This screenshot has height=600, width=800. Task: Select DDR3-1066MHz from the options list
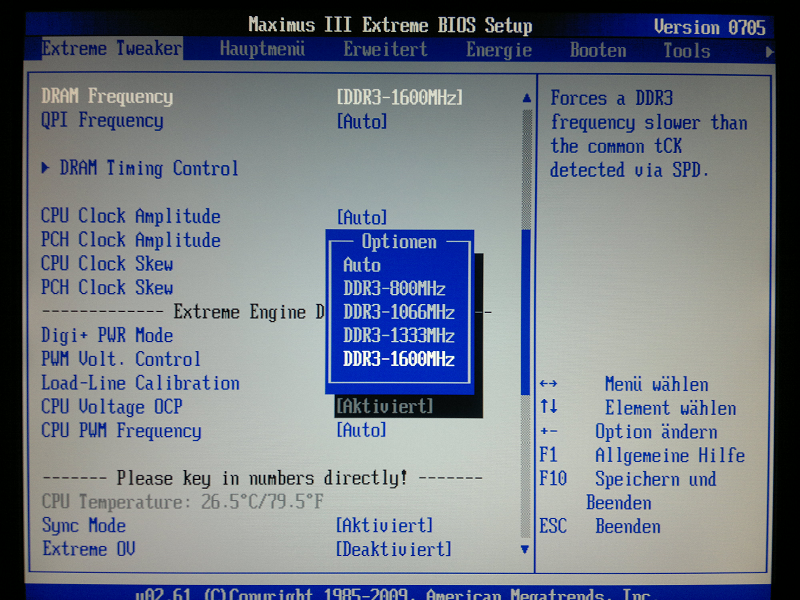pyautogui.click(x=399, y=312)
